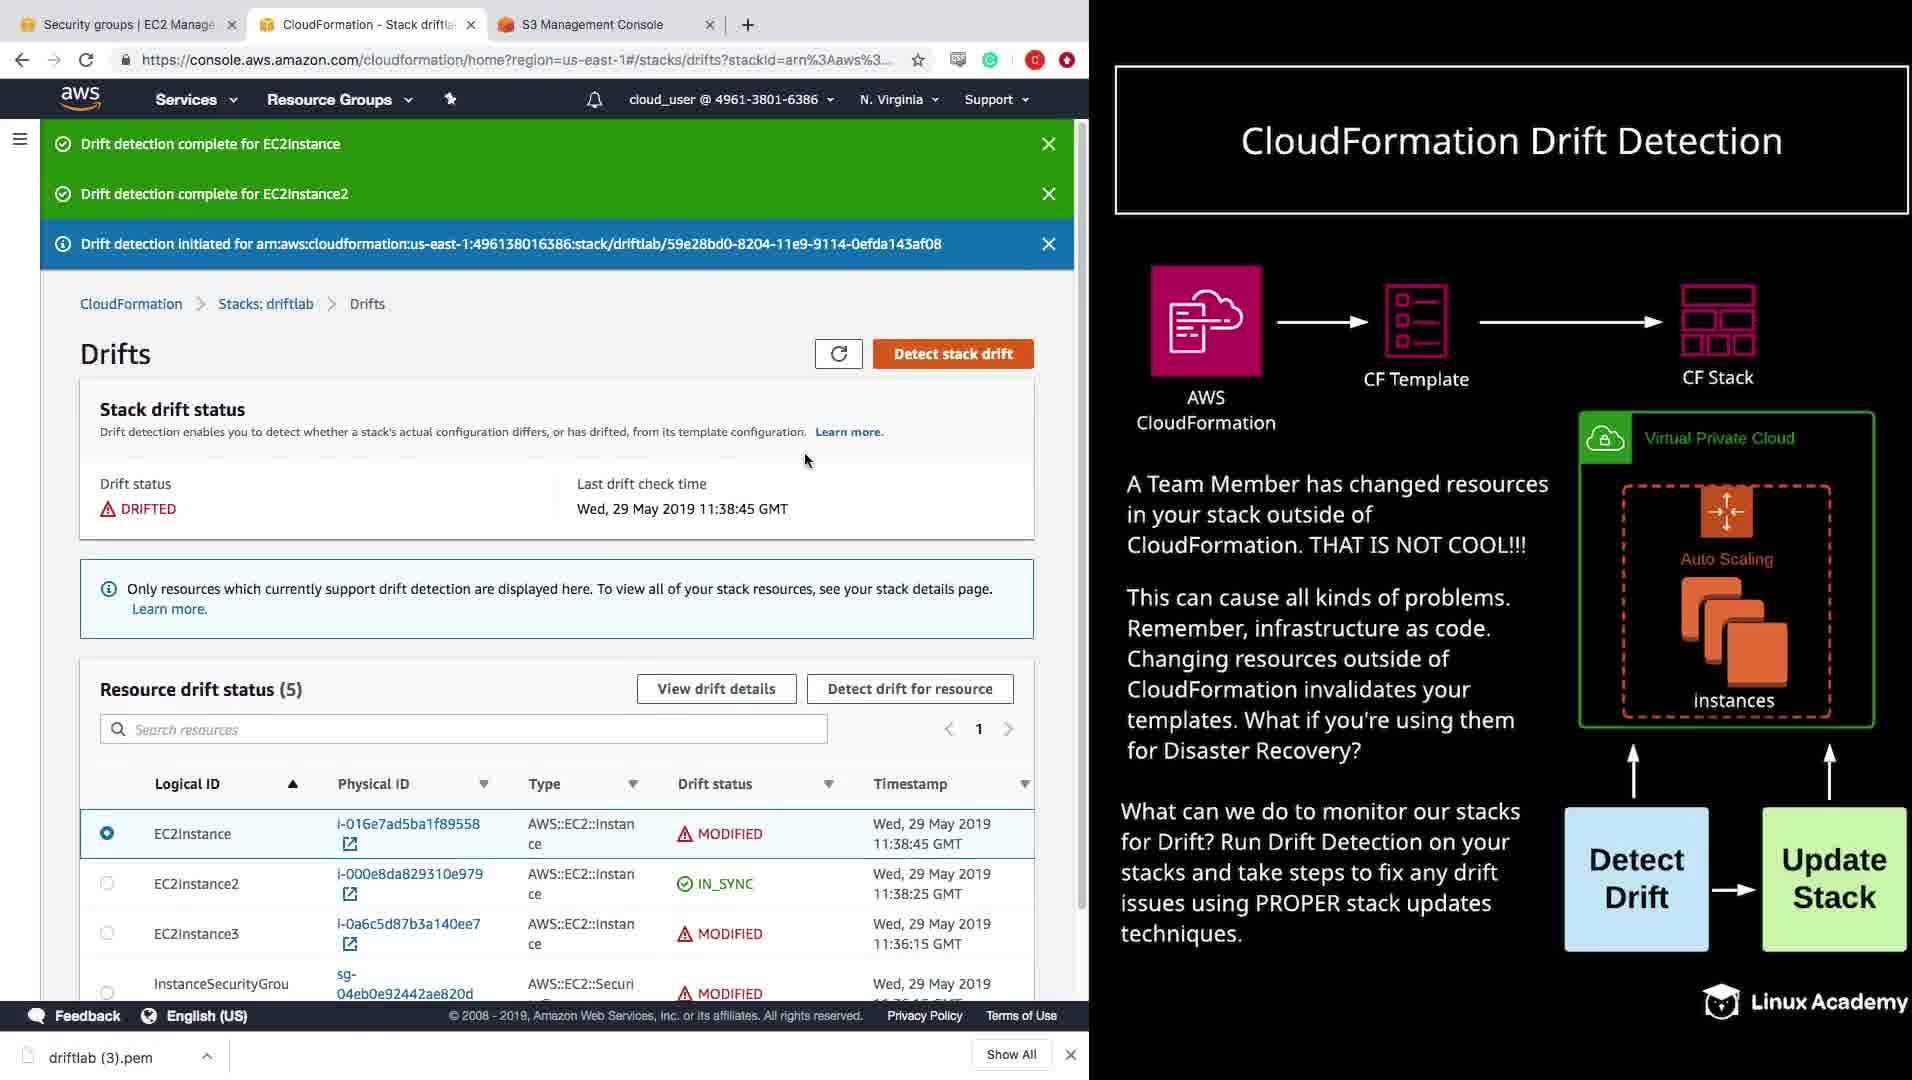This screenshot has width=1912, height=1080.
Task: Refresh the Drifts page with reload button
Action: [839, 354]
